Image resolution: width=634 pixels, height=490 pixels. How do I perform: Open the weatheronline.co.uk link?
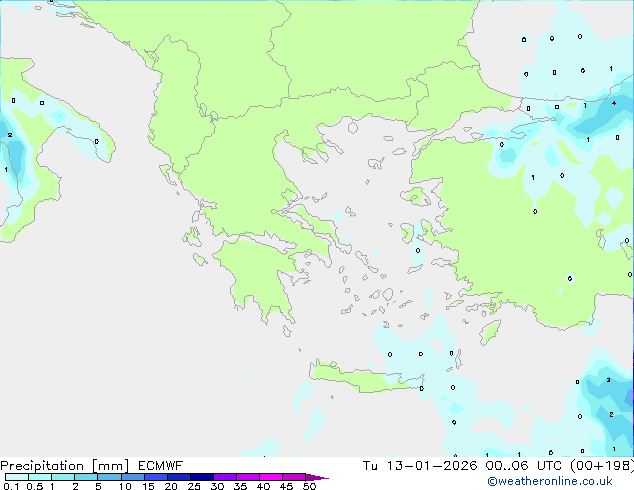point(550,481)
